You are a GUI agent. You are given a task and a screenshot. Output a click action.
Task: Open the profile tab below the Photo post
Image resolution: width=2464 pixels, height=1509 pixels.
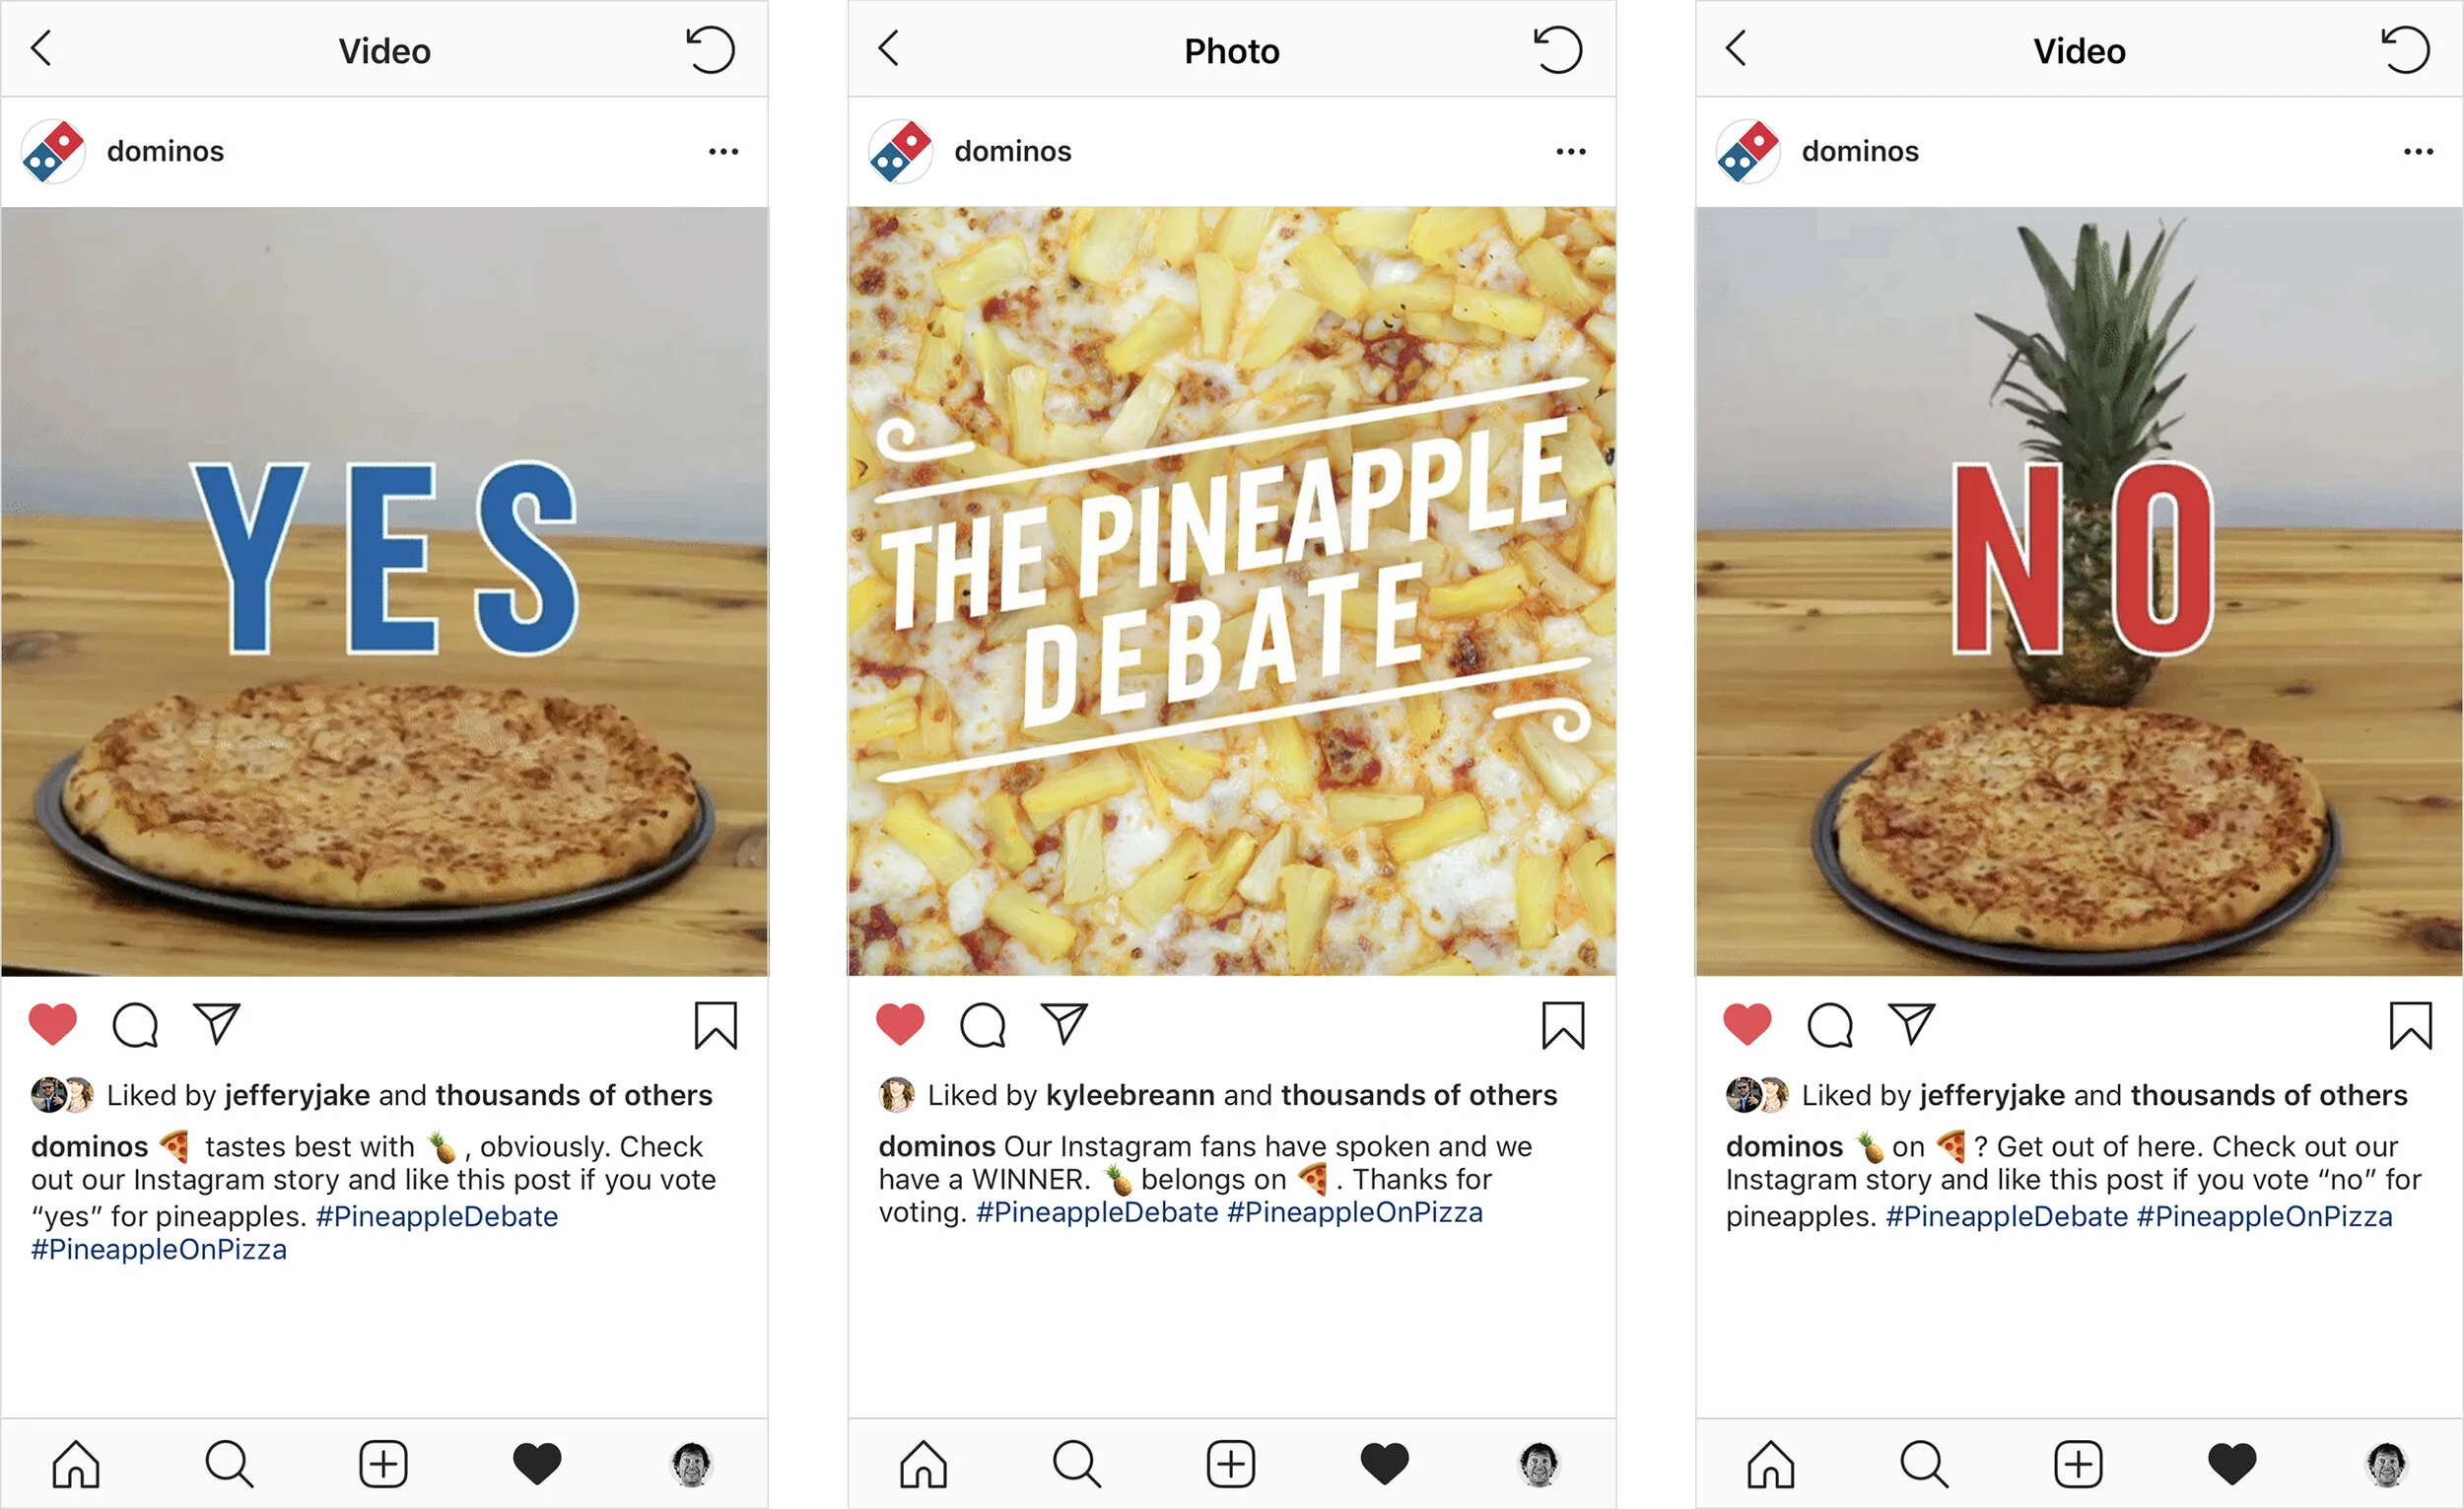pyautogui.click(x=1539, y=1464)
